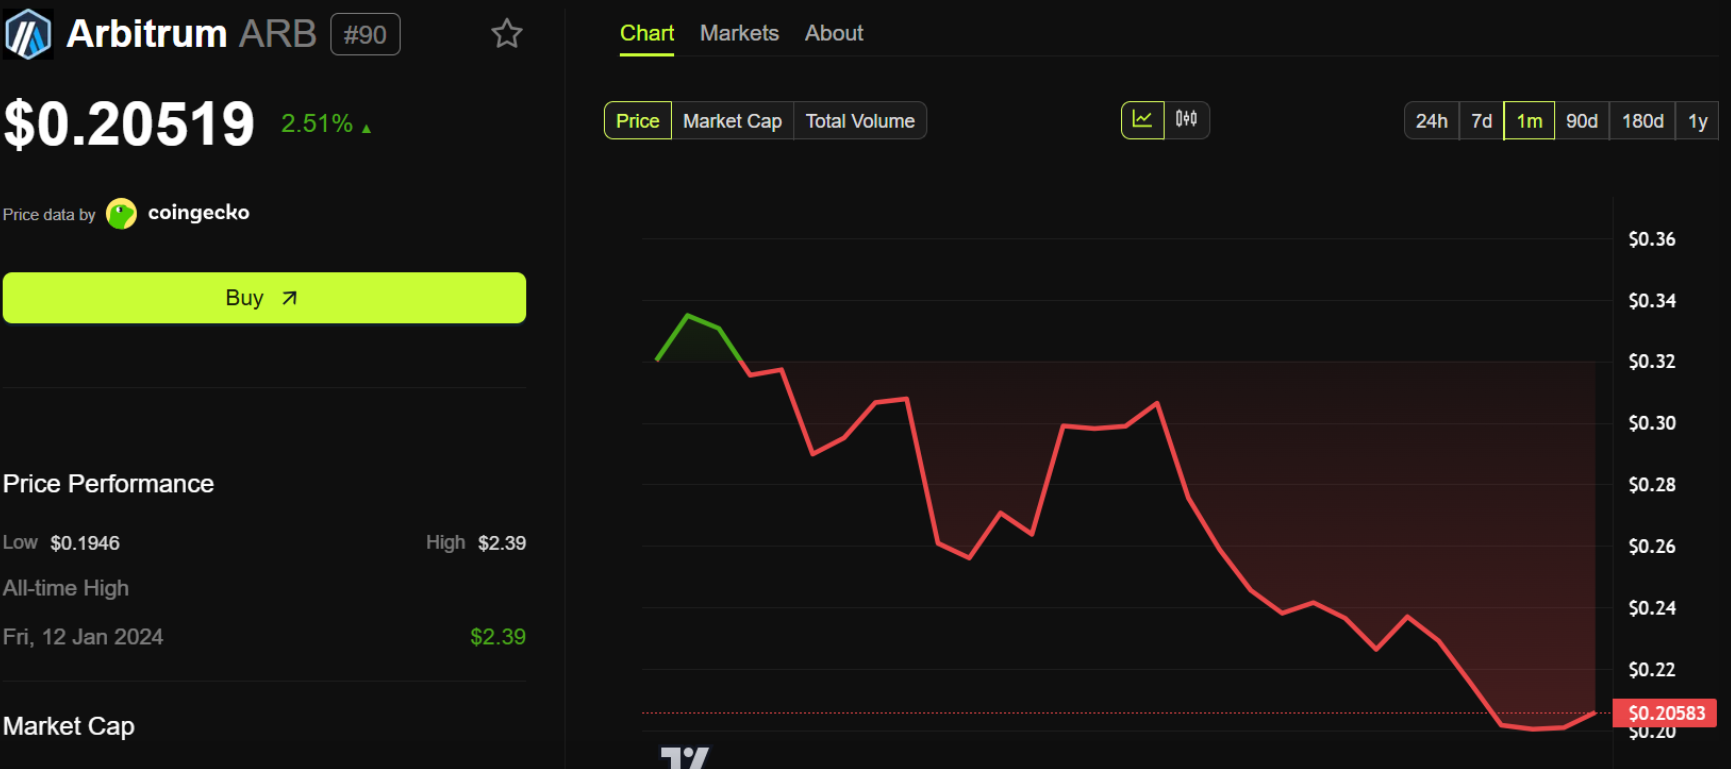Click the CoinGecko gecko logo
Viewport: 1731px width, 769px height.
pos(121,213)
